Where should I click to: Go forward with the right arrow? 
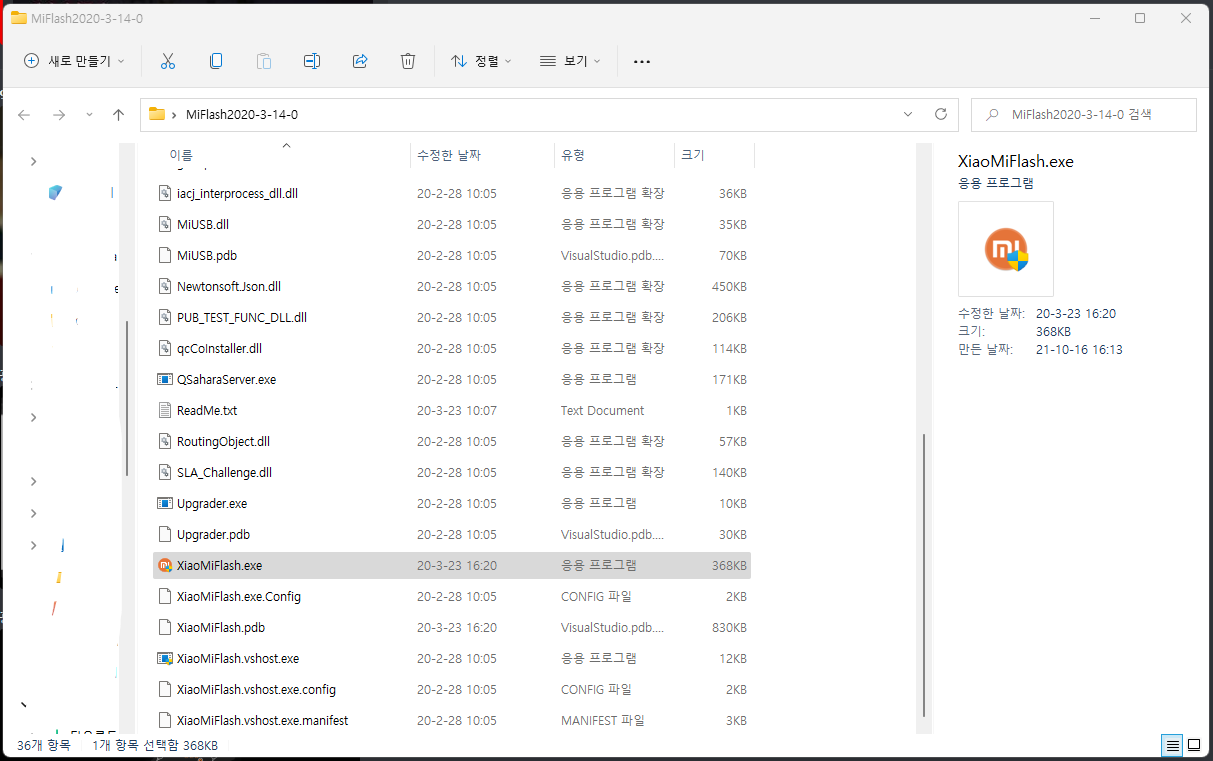point(59,115)
